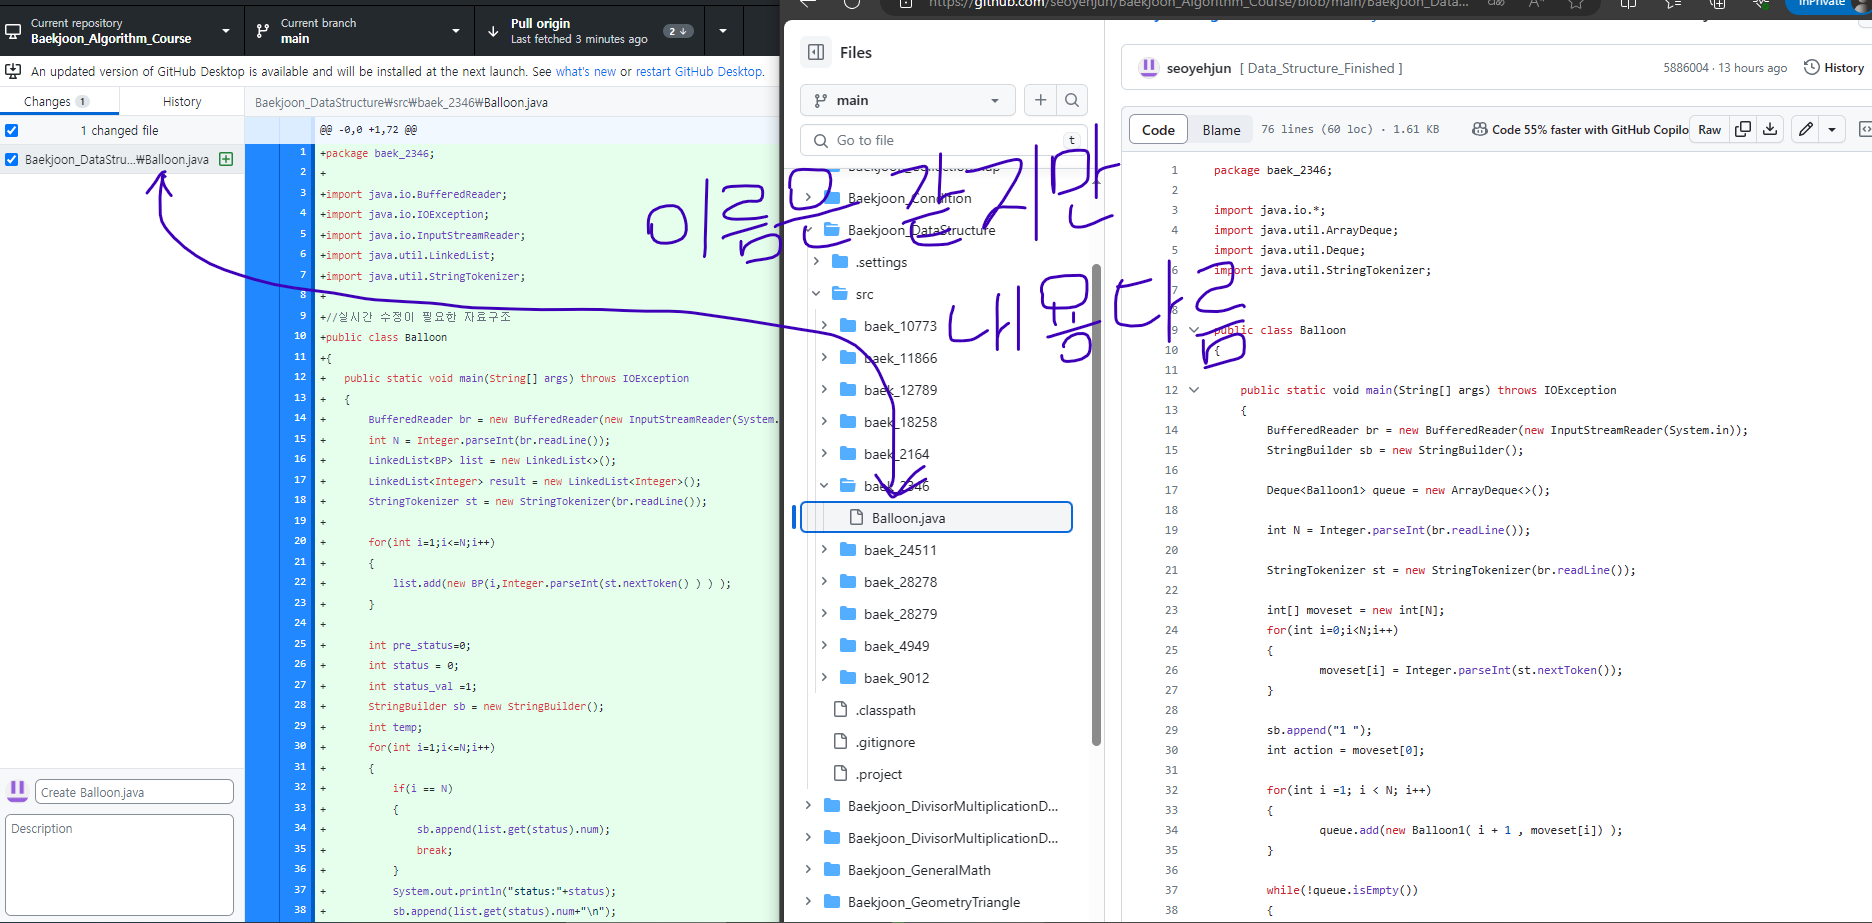Edit this file with the pencil icon
Viewport: 1872px width, 923px height.
[1806, 129]
